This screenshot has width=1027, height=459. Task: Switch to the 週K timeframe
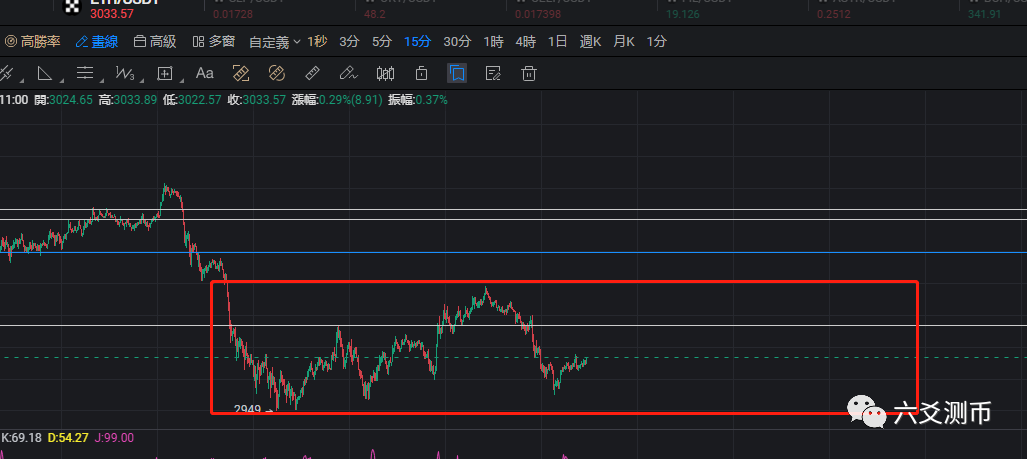point(590,42)
